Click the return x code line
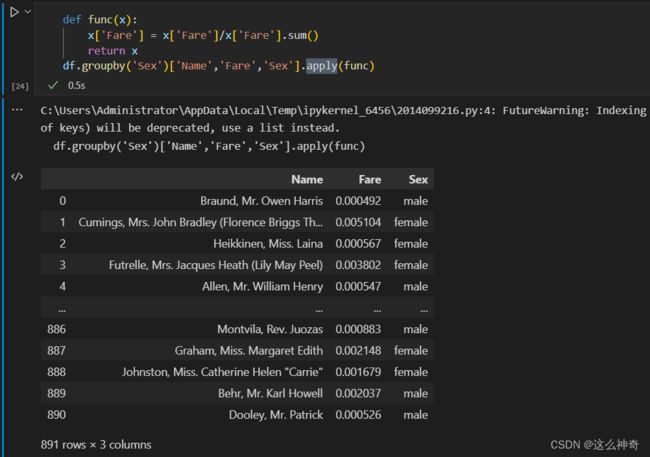This screenshot has width=650, height=457. click(x=113, y=51)
